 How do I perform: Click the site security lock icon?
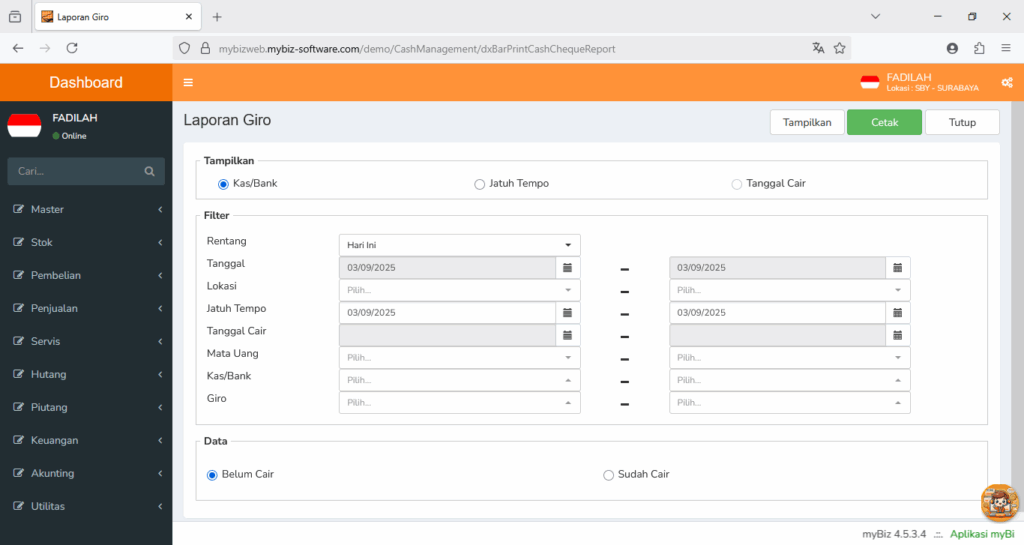point(205,48)
